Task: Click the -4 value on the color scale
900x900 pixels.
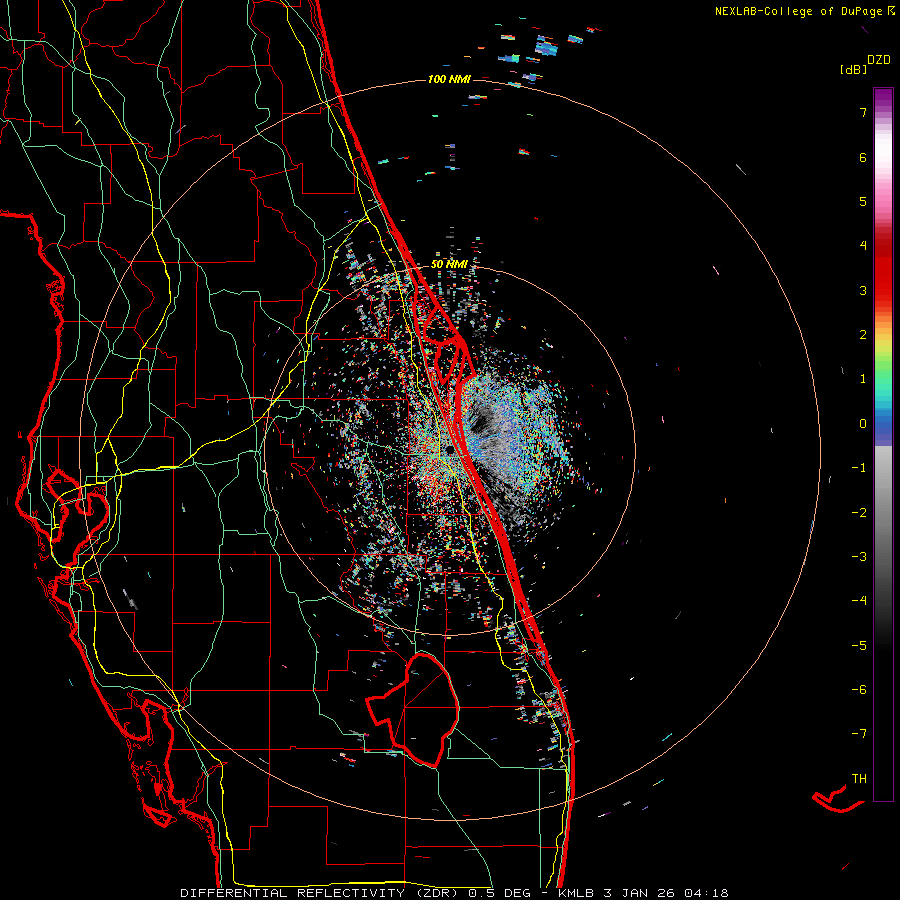Action: pos(859,601)
